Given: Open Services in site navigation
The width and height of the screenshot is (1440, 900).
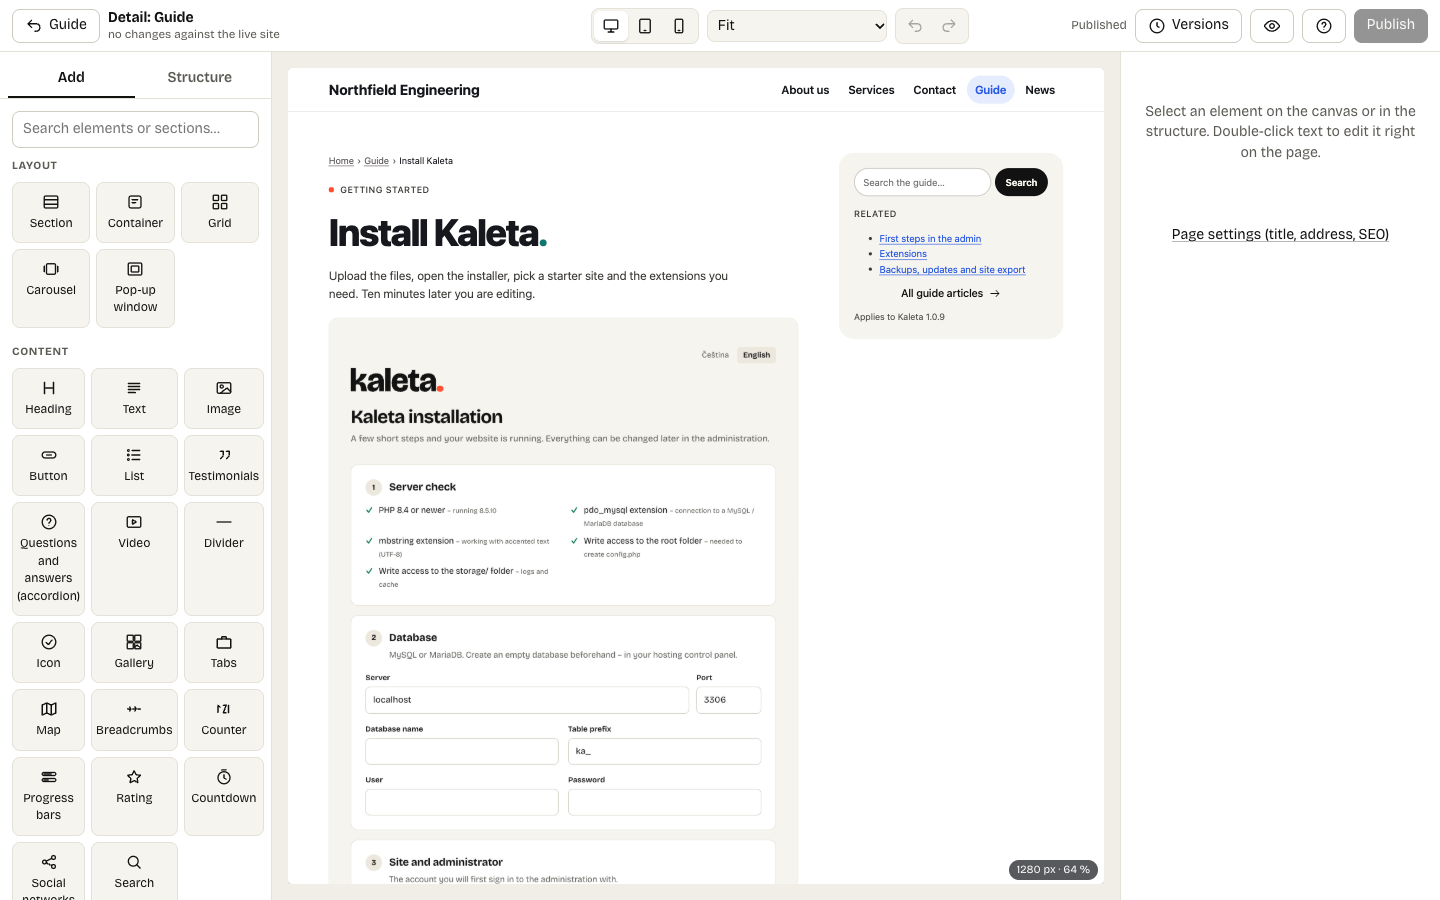Looking at the screenshot, I should (871, 90).
